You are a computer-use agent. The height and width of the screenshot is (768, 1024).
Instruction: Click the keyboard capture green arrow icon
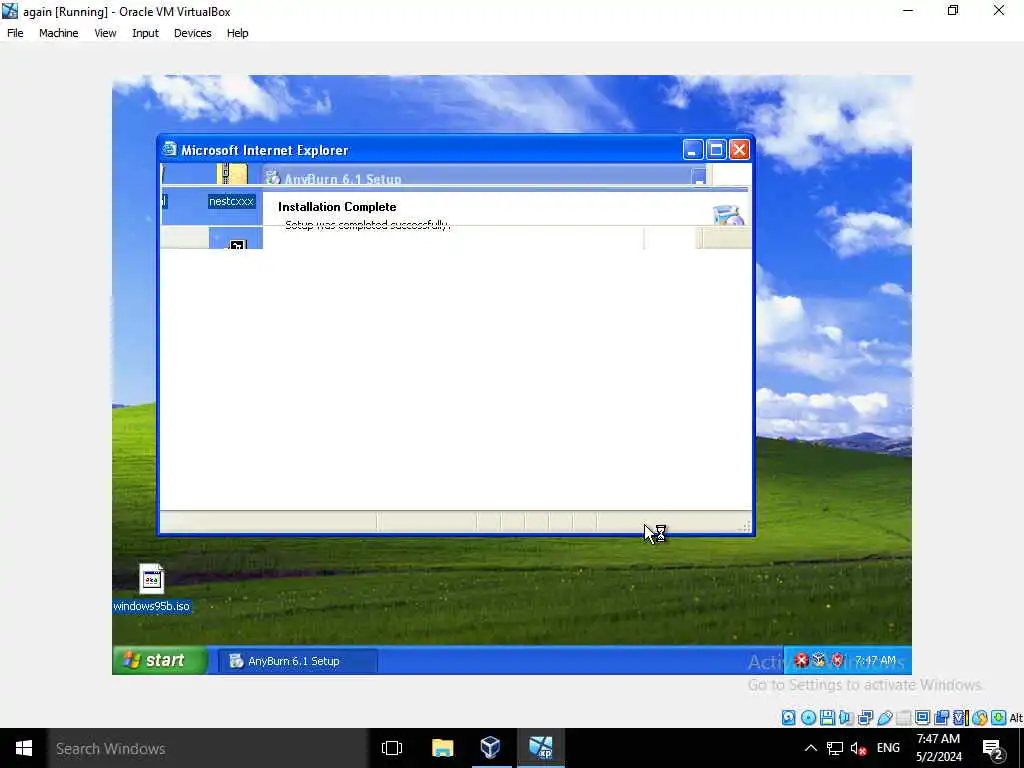999,718
